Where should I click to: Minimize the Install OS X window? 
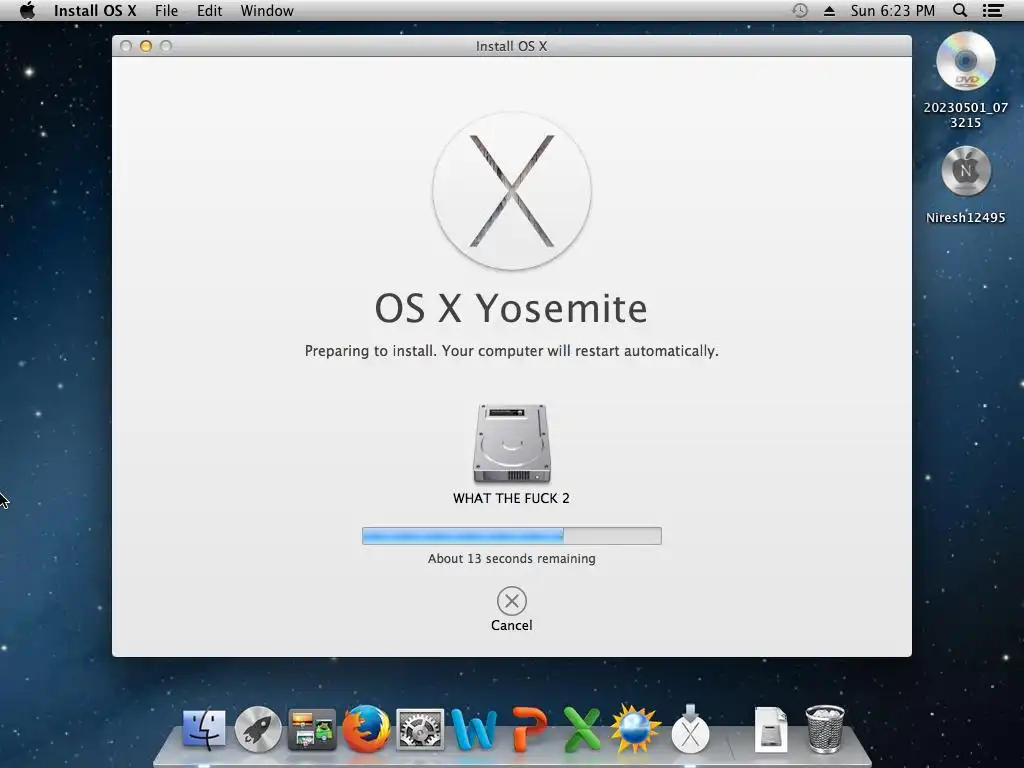pyautogui.click(x=146, y=46)
